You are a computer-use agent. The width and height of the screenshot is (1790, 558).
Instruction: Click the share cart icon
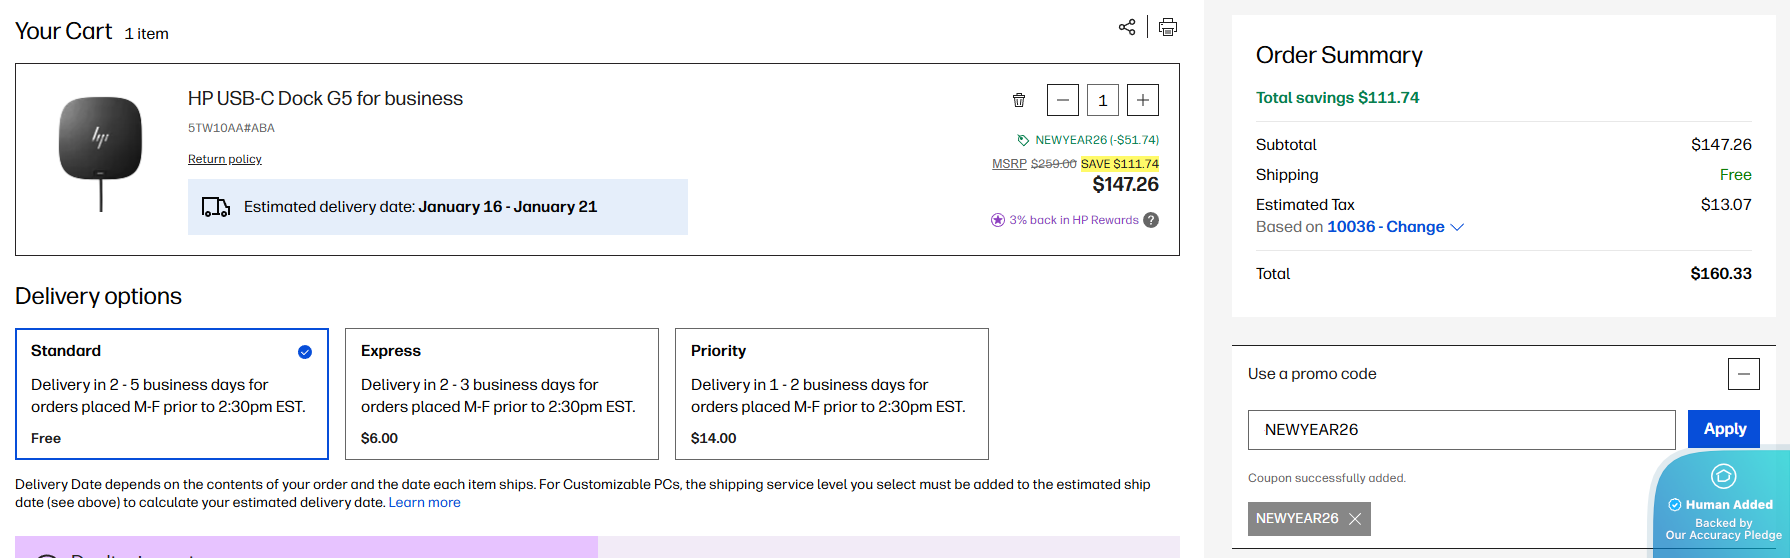1127,27
